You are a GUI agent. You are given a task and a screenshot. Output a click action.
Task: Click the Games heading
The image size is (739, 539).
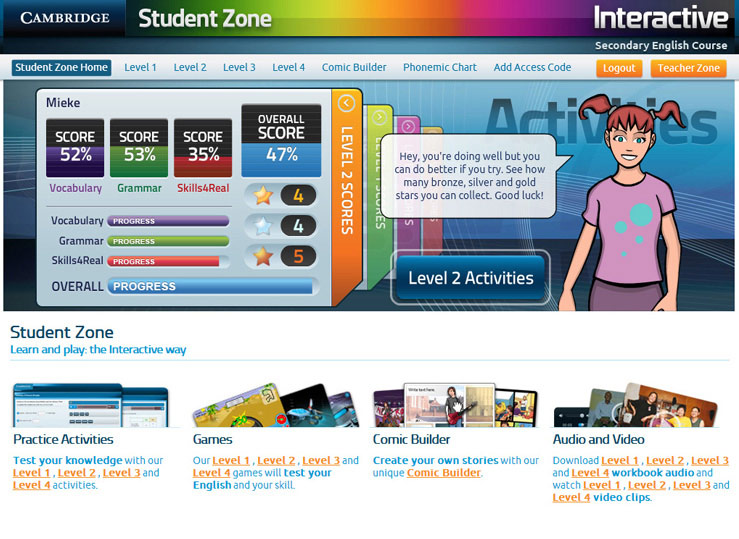[213, 439]
